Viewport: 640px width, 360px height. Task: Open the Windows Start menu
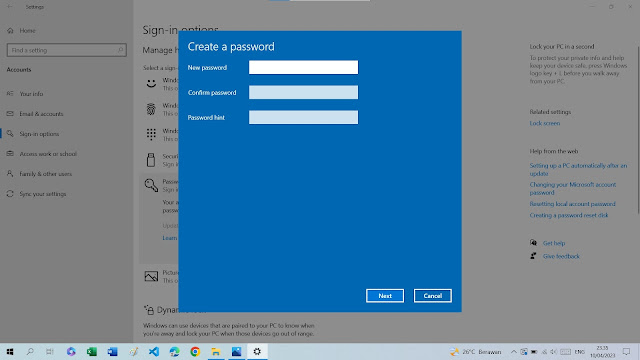click(10, 351)
